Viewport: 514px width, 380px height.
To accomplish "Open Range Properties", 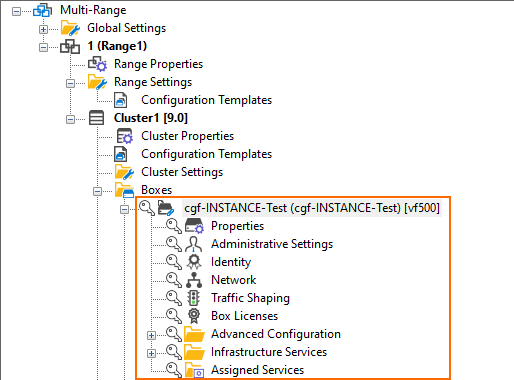I will [x=158, y=64].
